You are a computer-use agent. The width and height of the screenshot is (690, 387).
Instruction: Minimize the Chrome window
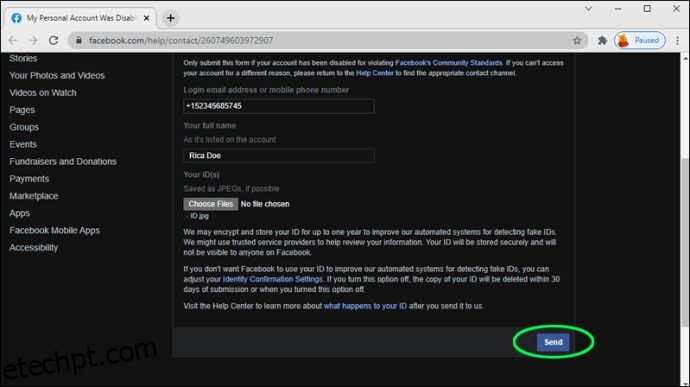618,8
